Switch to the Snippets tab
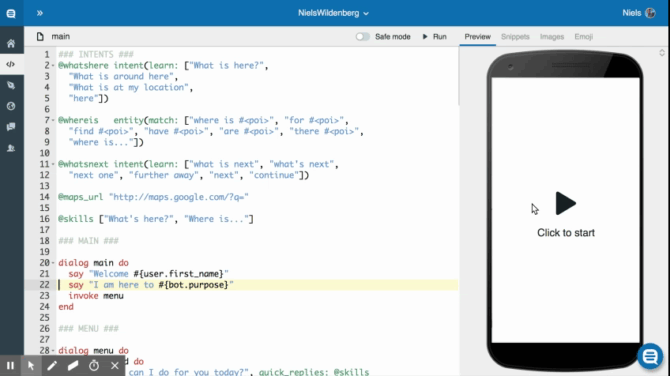This screenshot has height=376, width=670. coord(515,37)
